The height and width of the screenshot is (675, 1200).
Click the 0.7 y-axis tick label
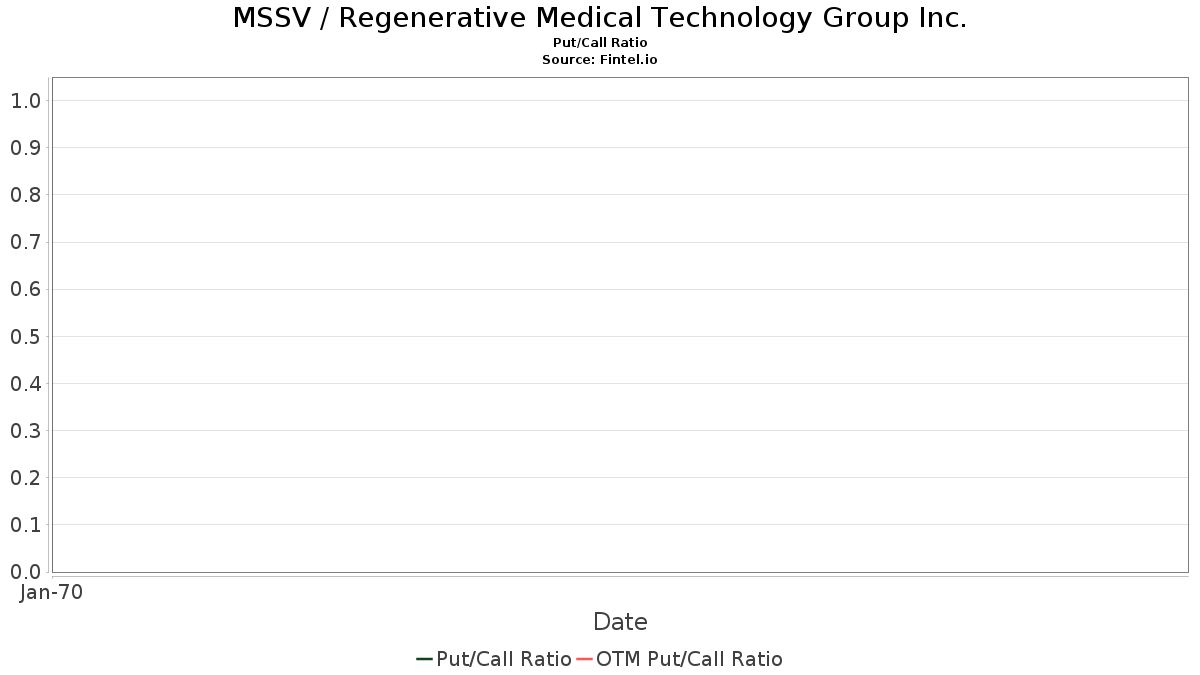[x=25, y=242]
